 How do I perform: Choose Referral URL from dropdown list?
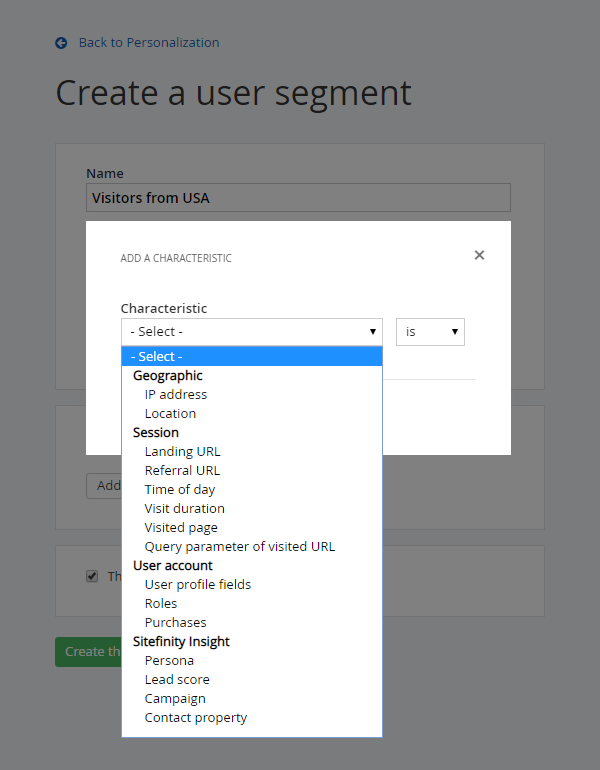182,471
